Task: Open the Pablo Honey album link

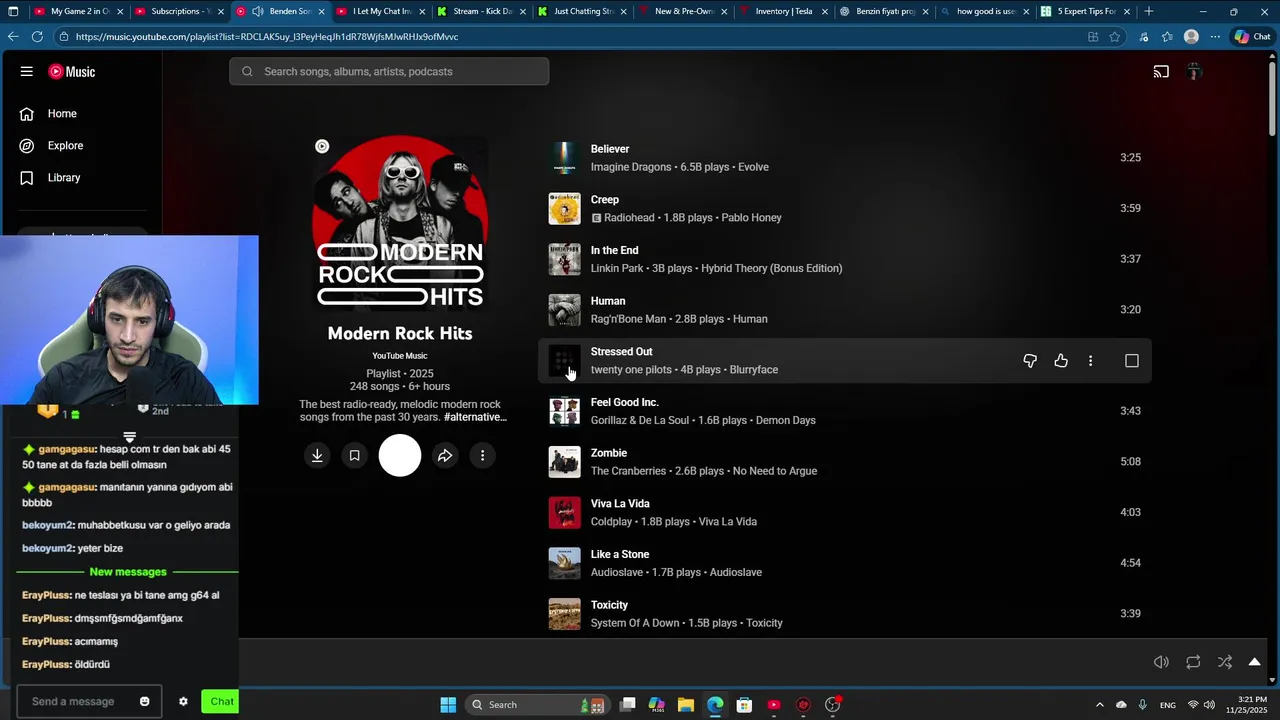Action: click(751, 218)
